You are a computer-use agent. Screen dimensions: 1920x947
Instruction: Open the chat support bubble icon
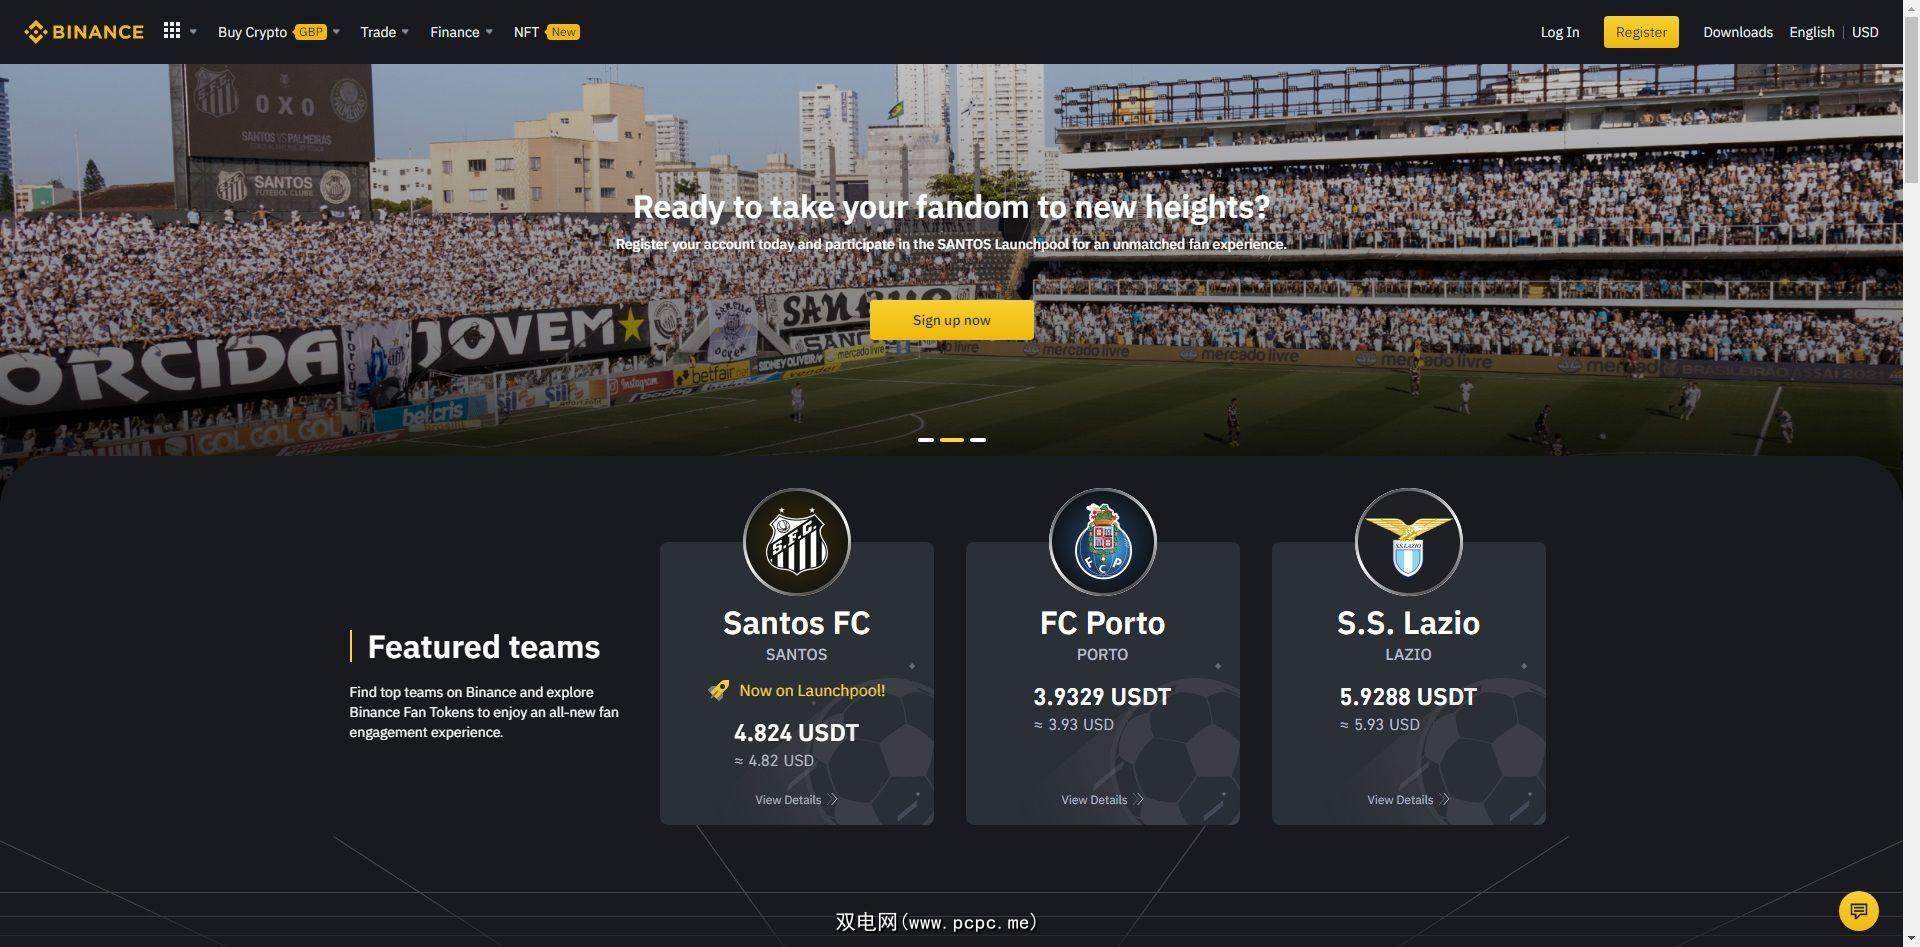[x=1859, y=911]
